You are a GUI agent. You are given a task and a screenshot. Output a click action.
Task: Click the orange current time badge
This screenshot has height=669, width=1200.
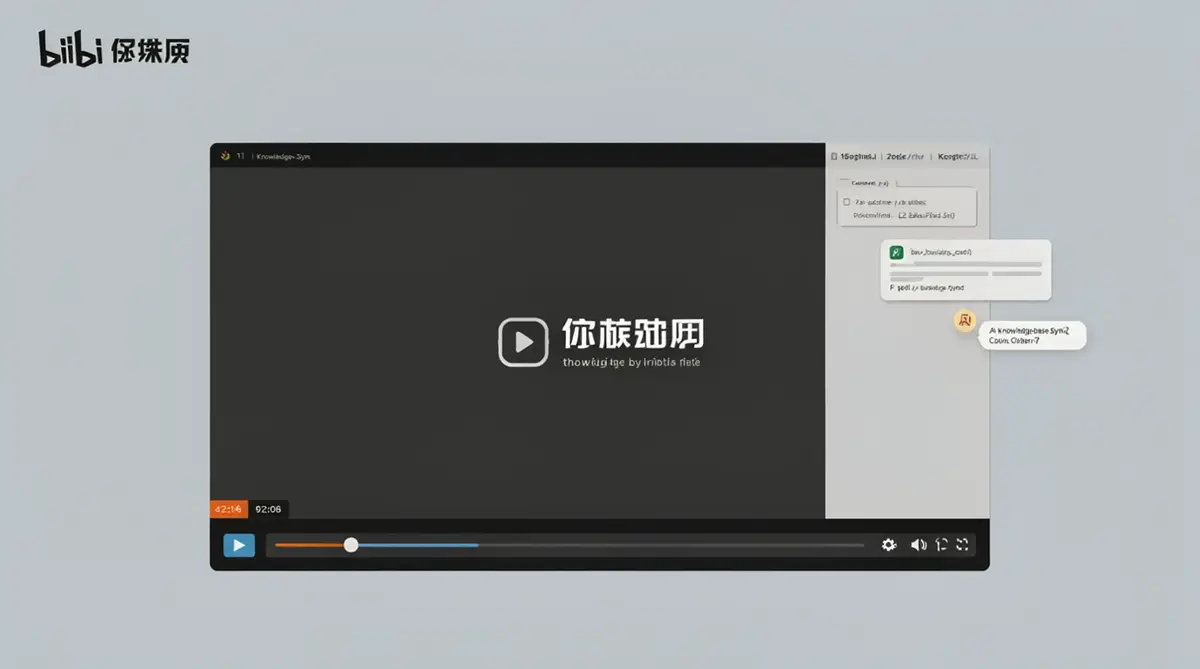[x=228, y=509]
